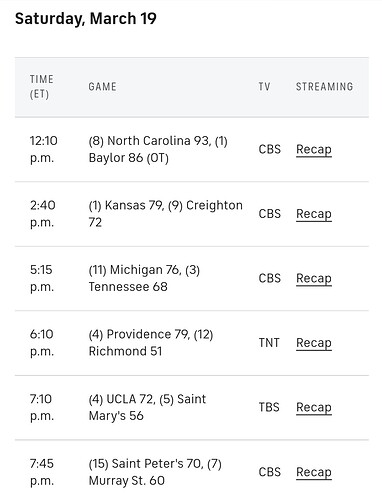The image size is (382, 500).
Task: Click the GAME column header
Action: [x=102, y=87]
